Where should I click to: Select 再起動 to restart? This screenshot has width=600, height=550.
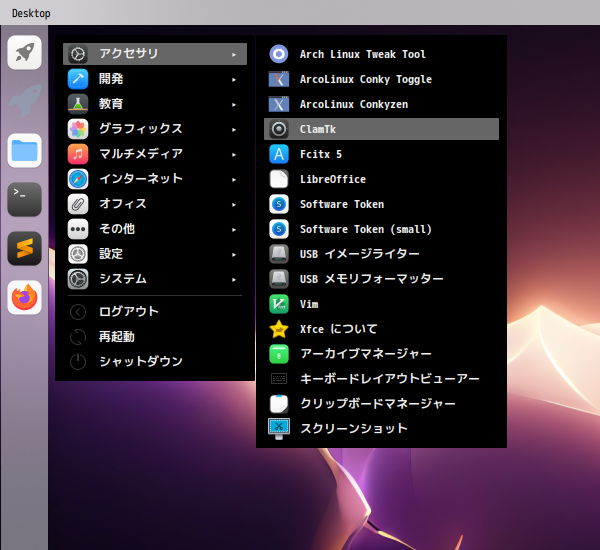(155, 337)
